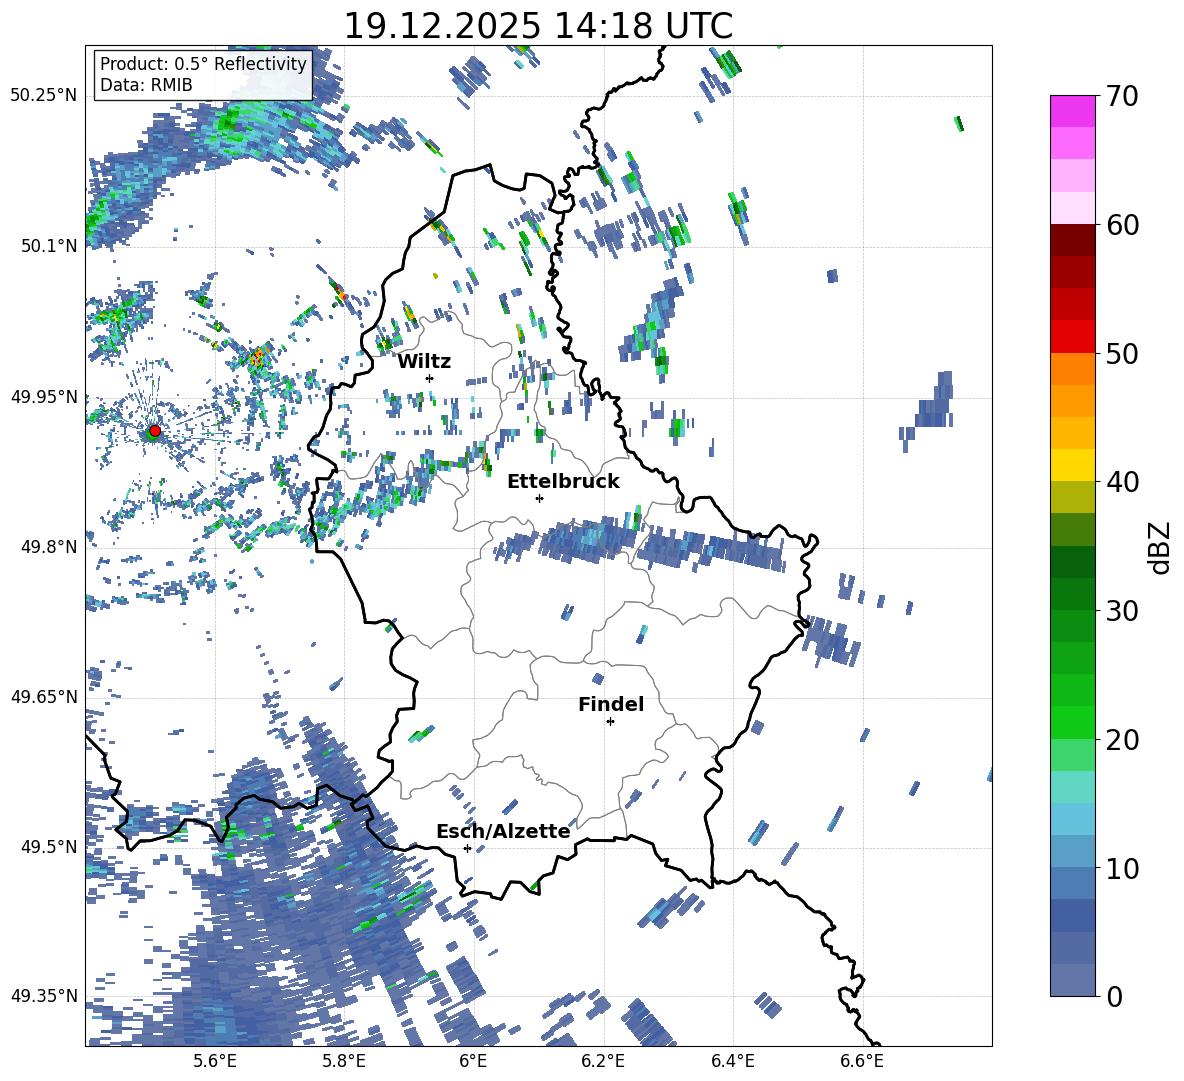Click the 50.25°N latitude tick label

pos(43,95)
